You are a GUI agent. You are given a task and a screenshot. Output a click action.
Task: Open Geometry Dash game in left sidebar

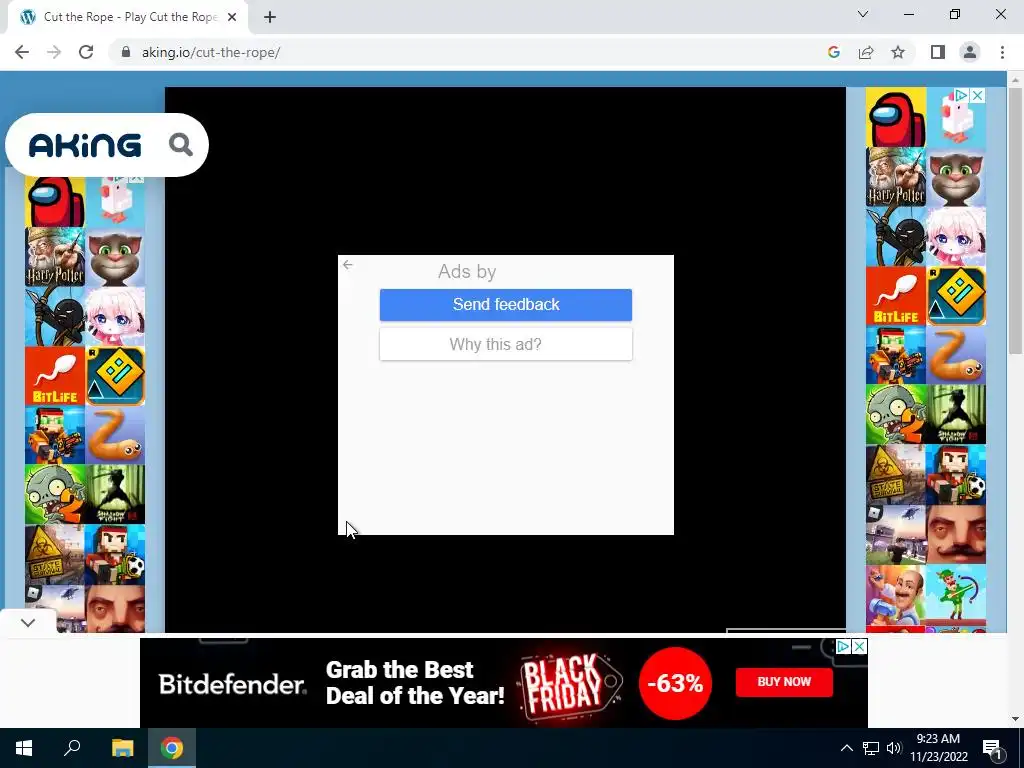click(x=115, y=376)
